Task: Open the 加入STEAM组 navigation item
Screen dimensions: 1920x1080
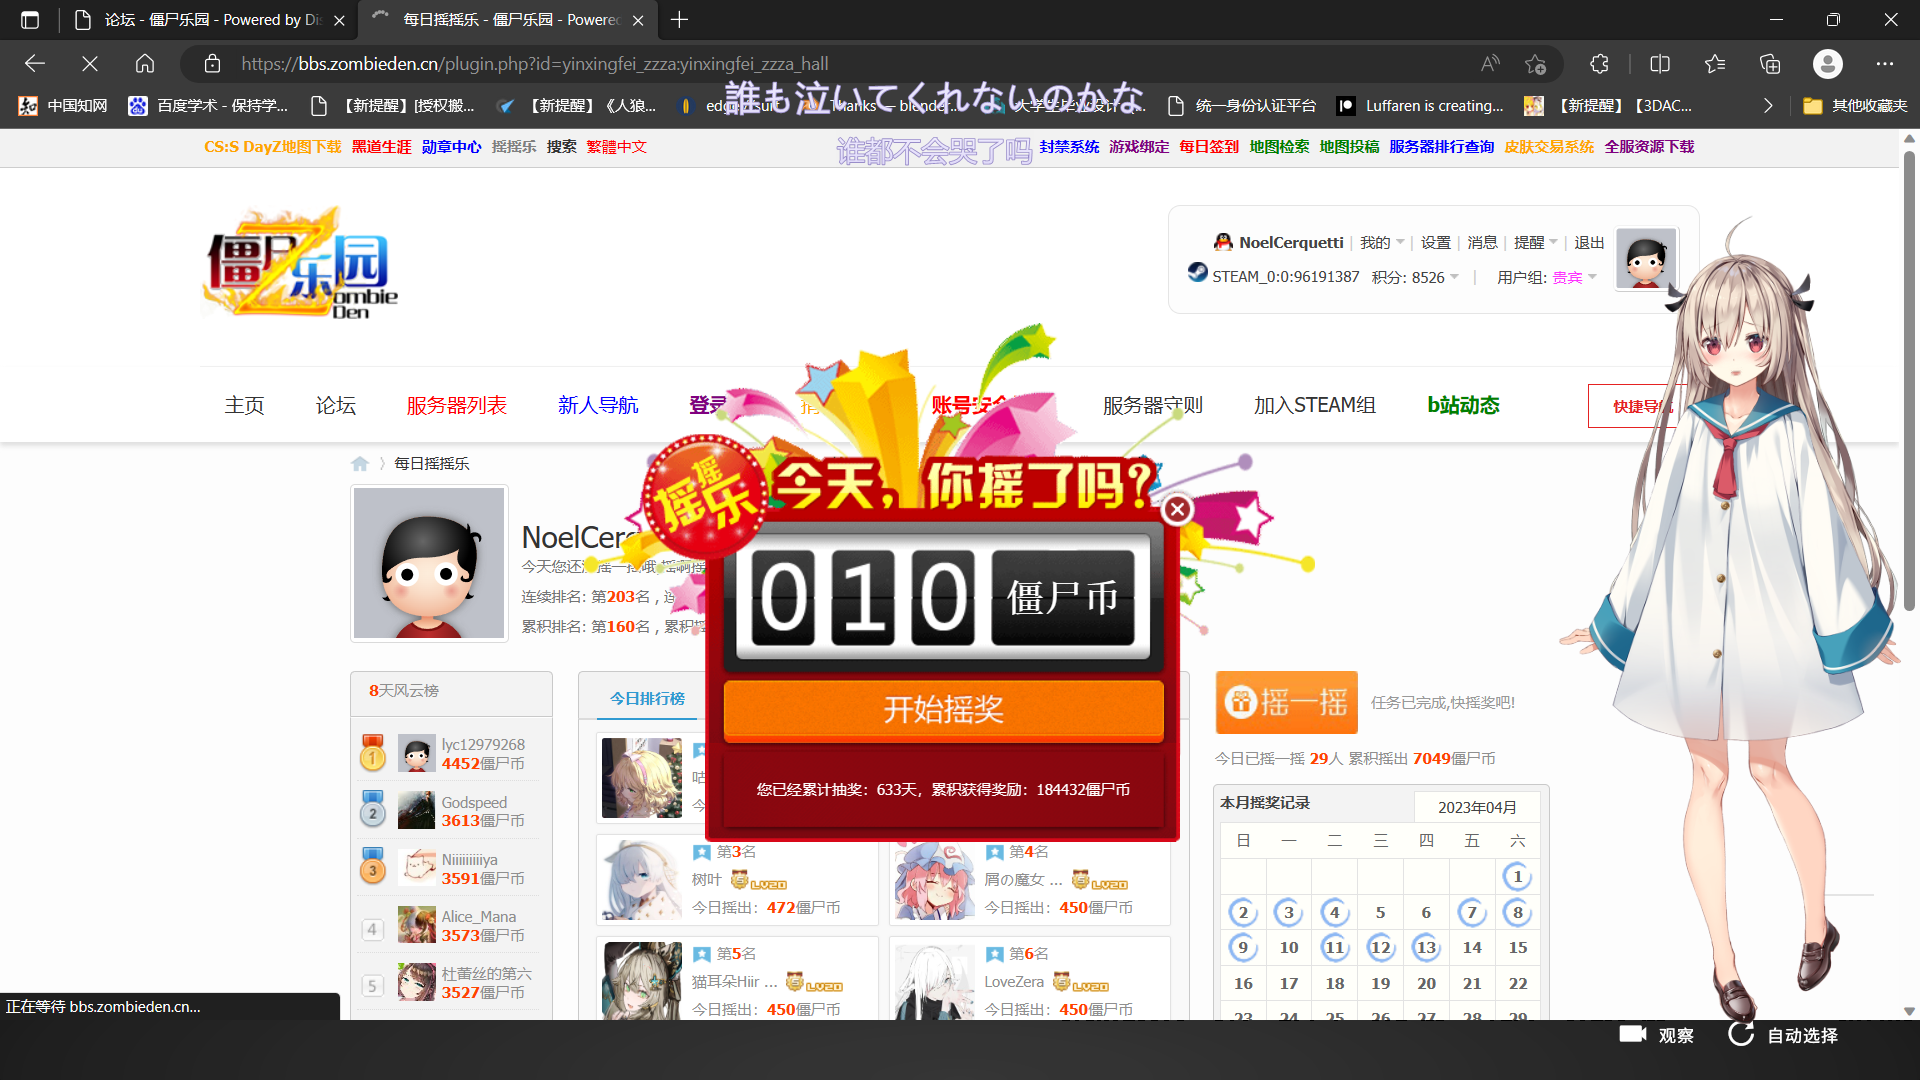Action: pos(1314,405)
